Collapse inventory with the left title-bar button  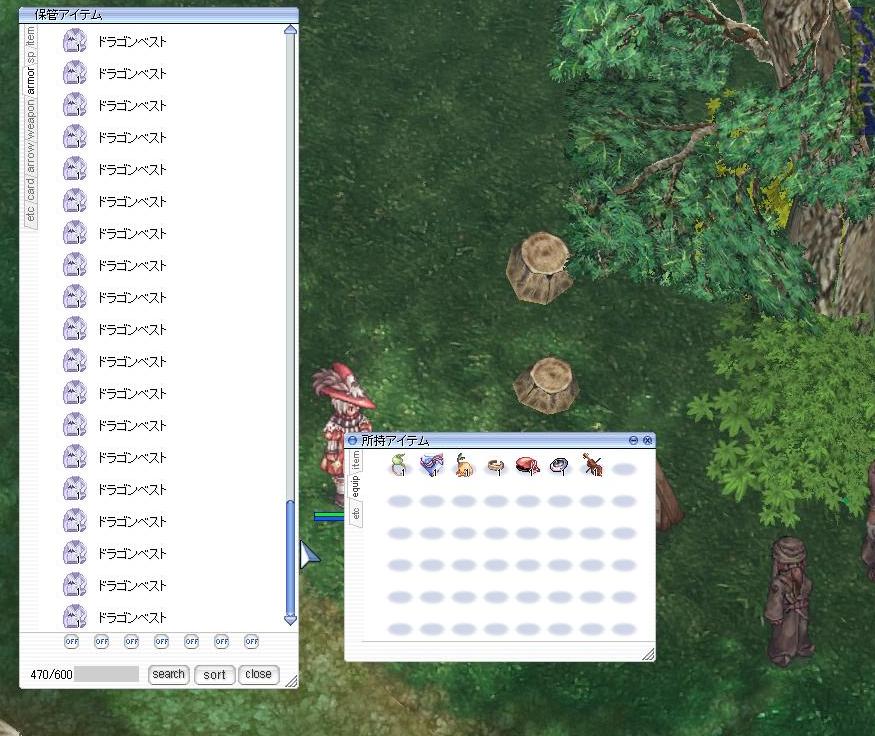click(x=353, y=440)
